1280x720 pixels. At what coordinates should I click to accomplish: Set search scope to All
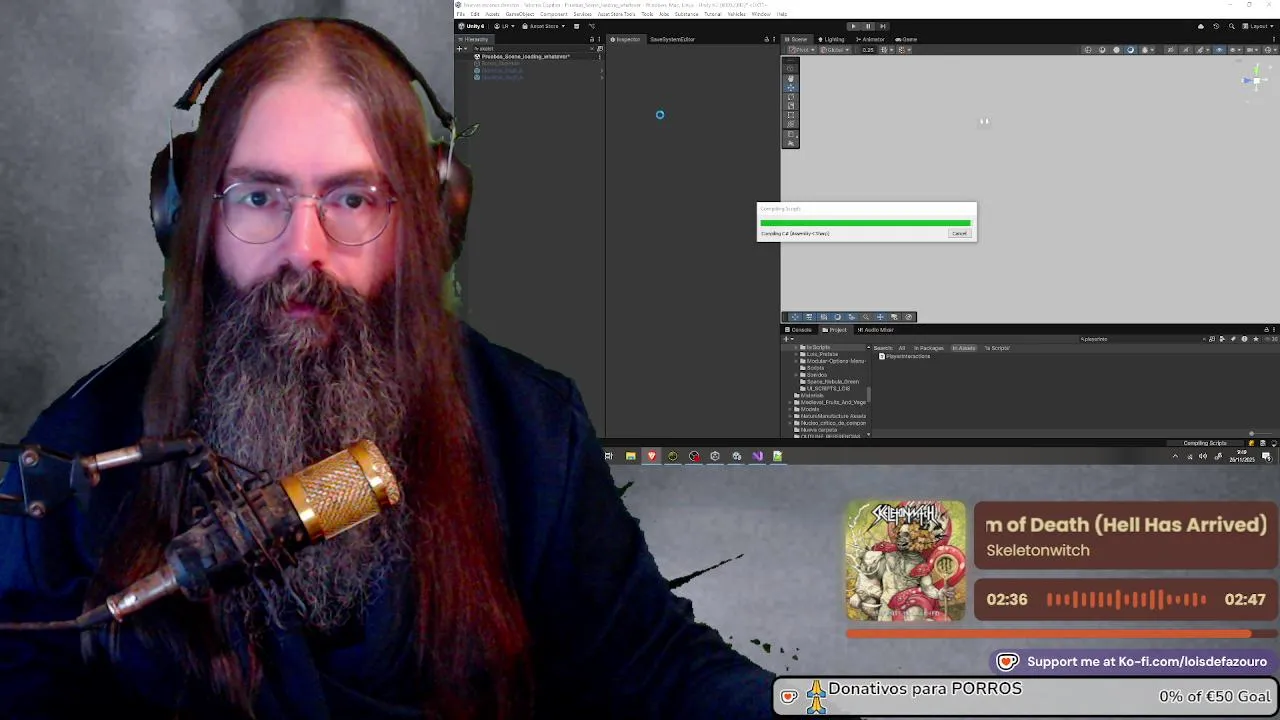tap(902, 348)
